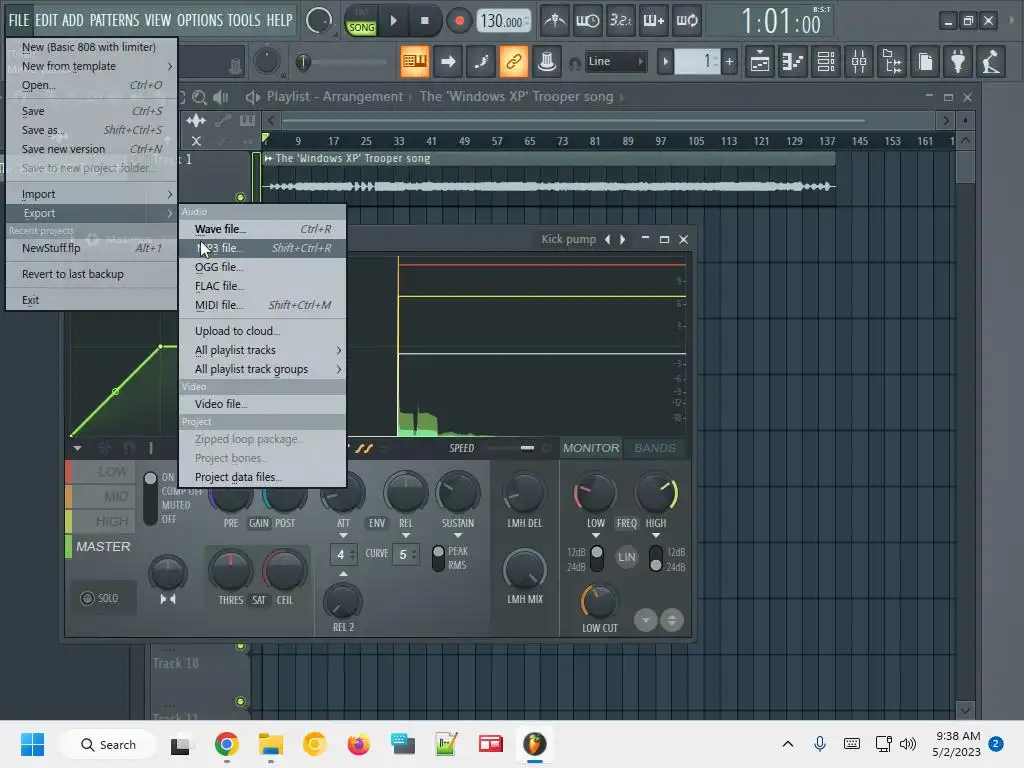Toggle the LIN phase button
1024x768 pixels.
(626, 557)
